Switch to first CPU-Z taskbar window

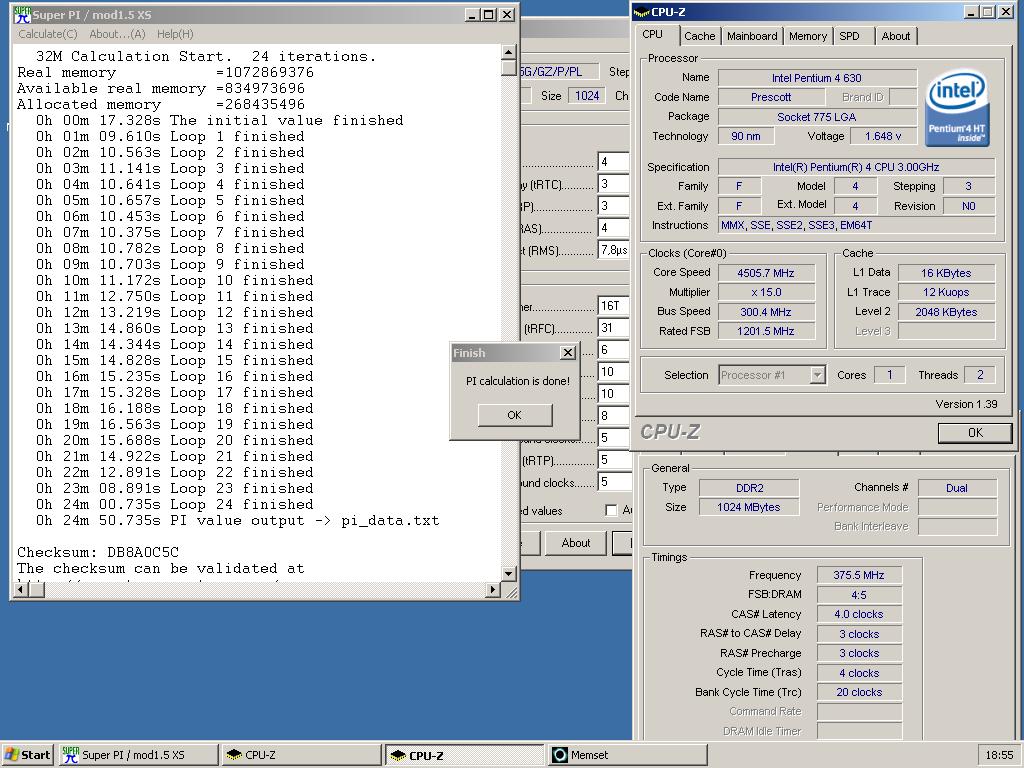click(300, 755)
